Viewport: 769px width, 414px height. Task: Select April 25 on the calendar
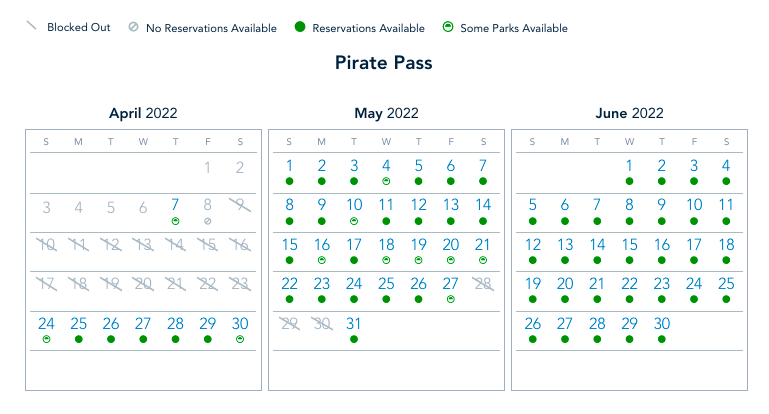click(x=79, y=324)
